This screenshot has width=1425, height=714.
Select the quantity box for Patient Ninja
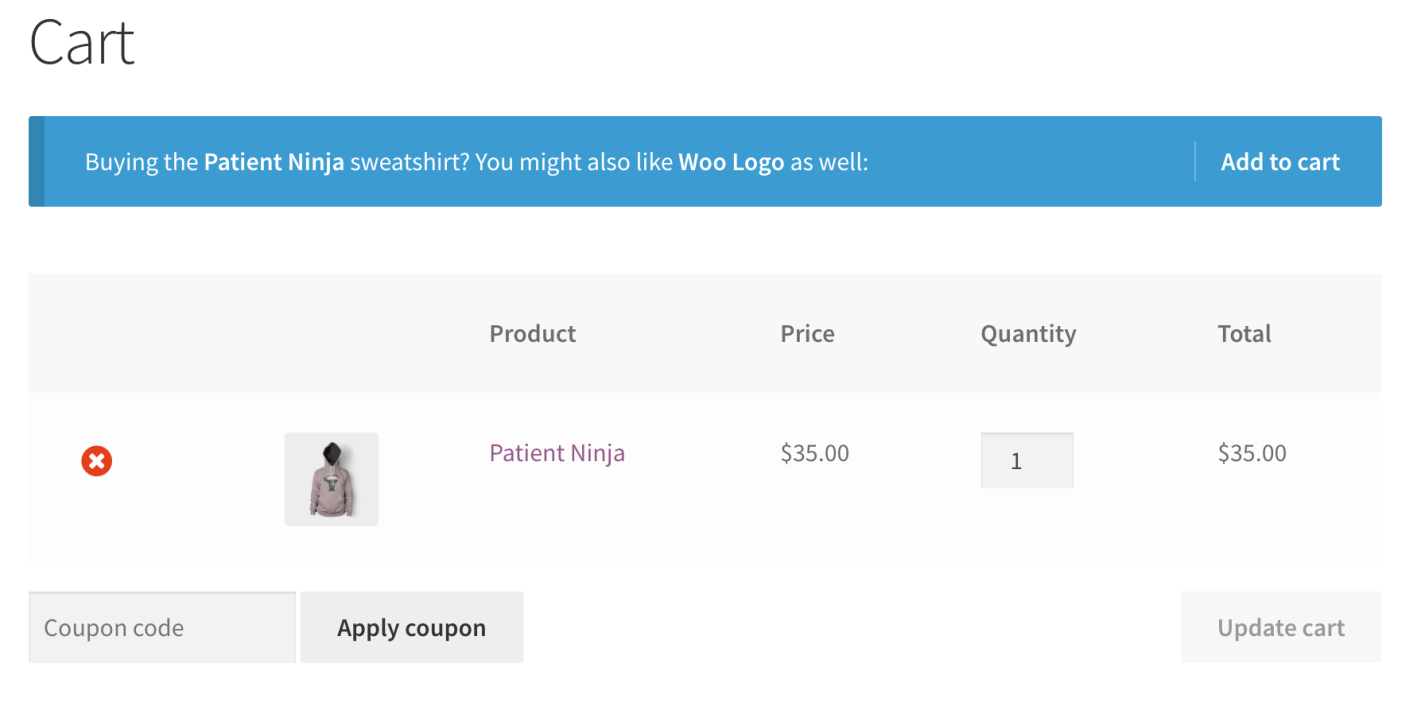(1026, 460)
